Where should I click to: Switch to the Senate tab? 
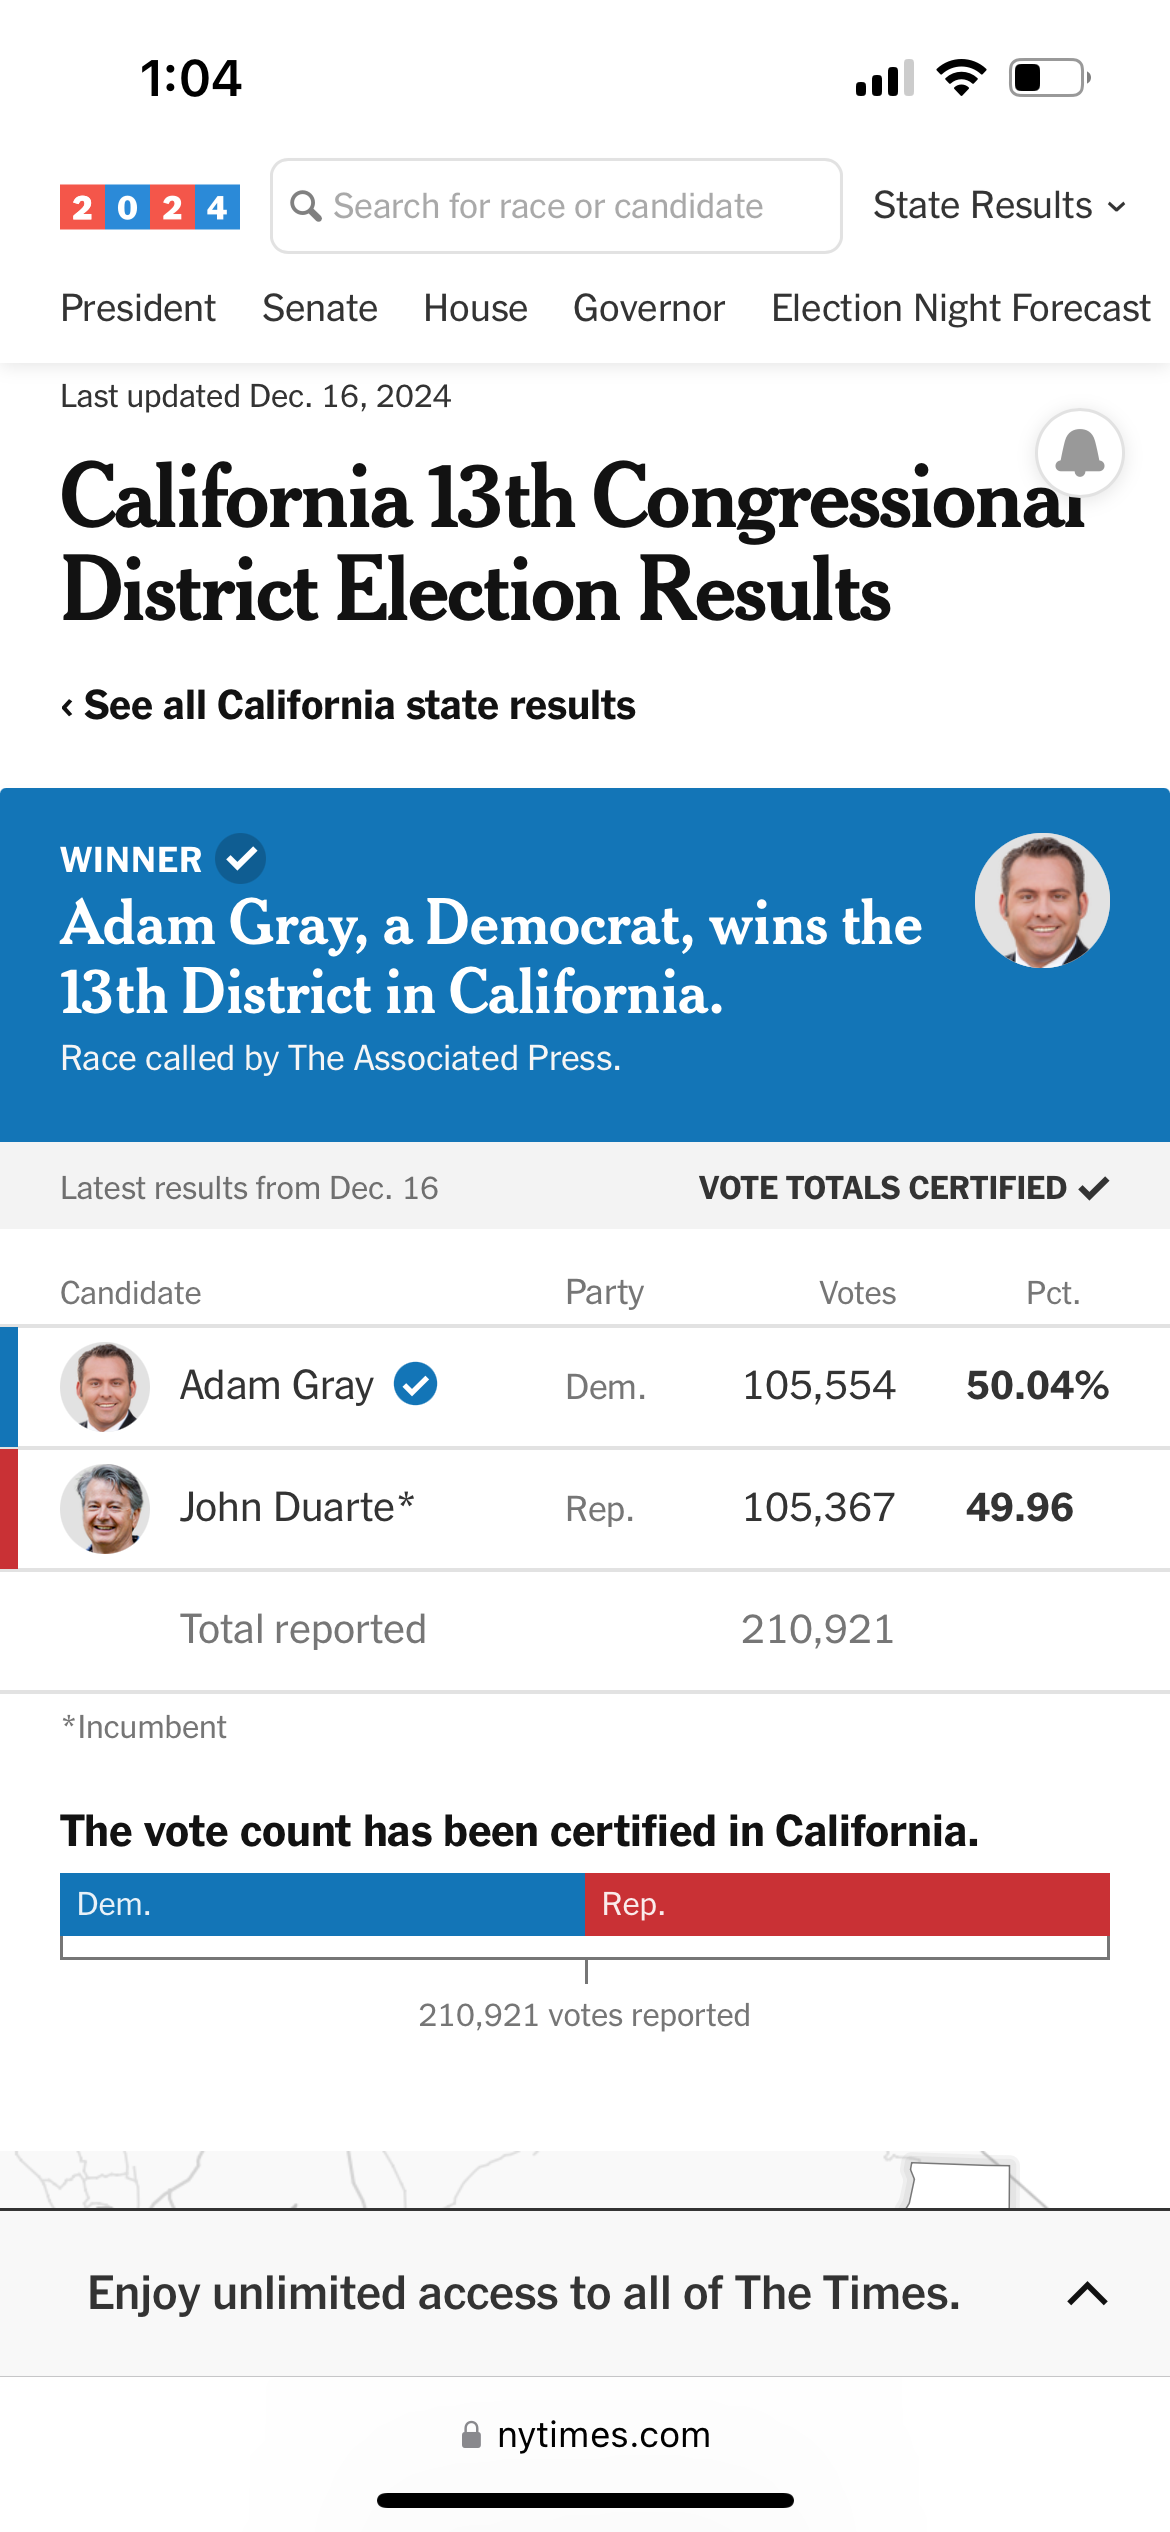click(x=320, y=309)
